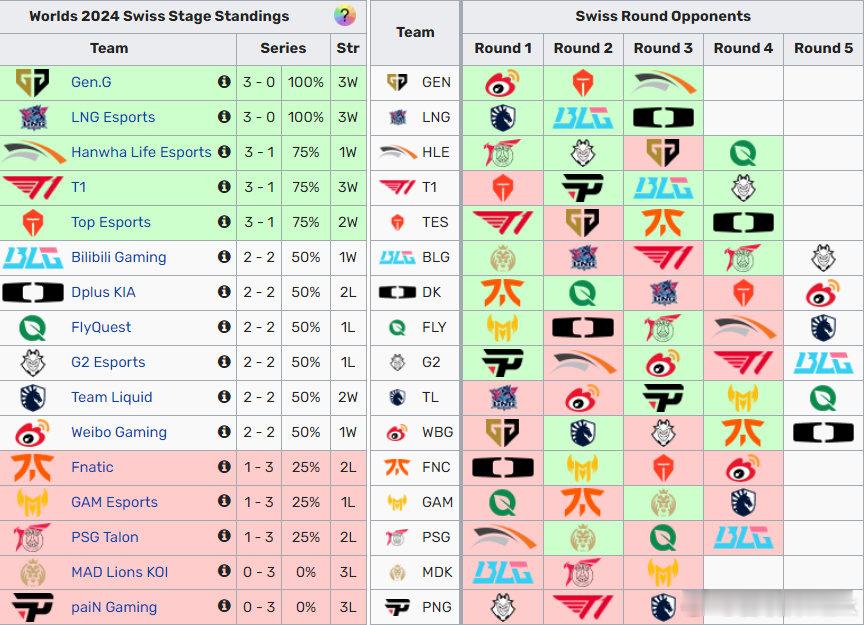Click the info icon beside T1
Screen dimensions: 865x625
(224, 187)
